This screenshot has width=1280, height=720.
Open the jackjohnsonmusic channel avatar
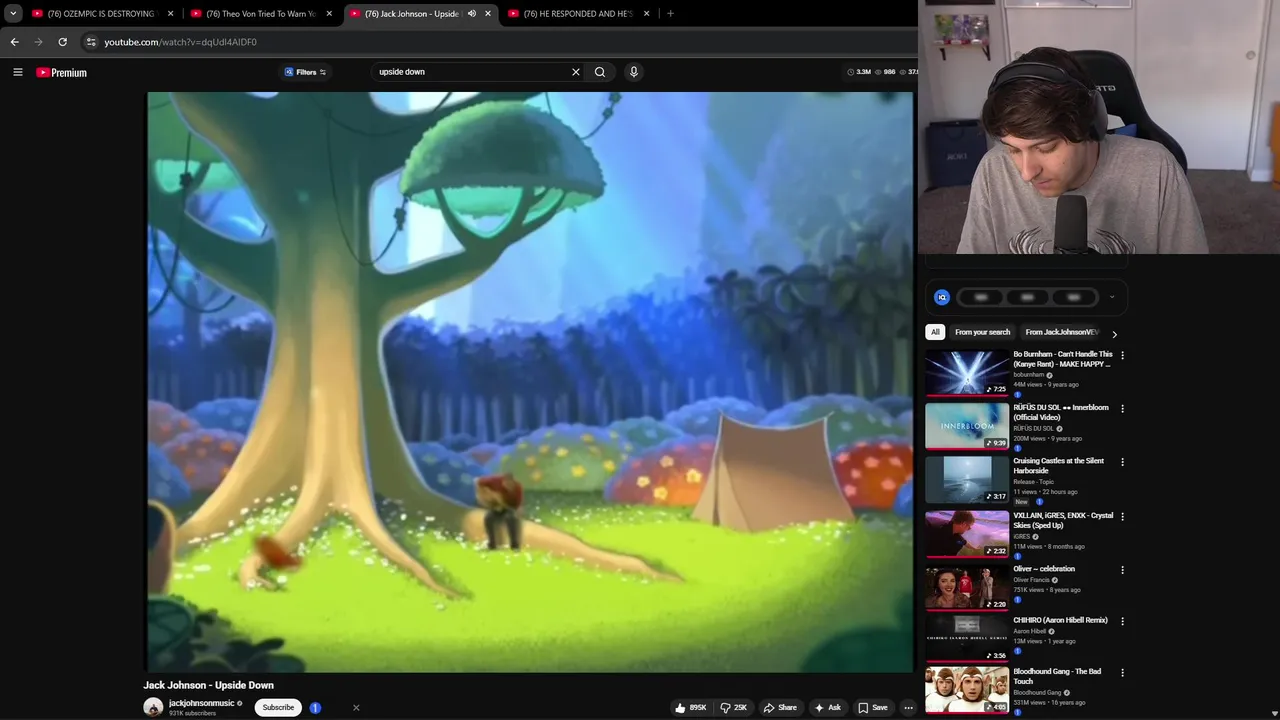click(153, 707)
